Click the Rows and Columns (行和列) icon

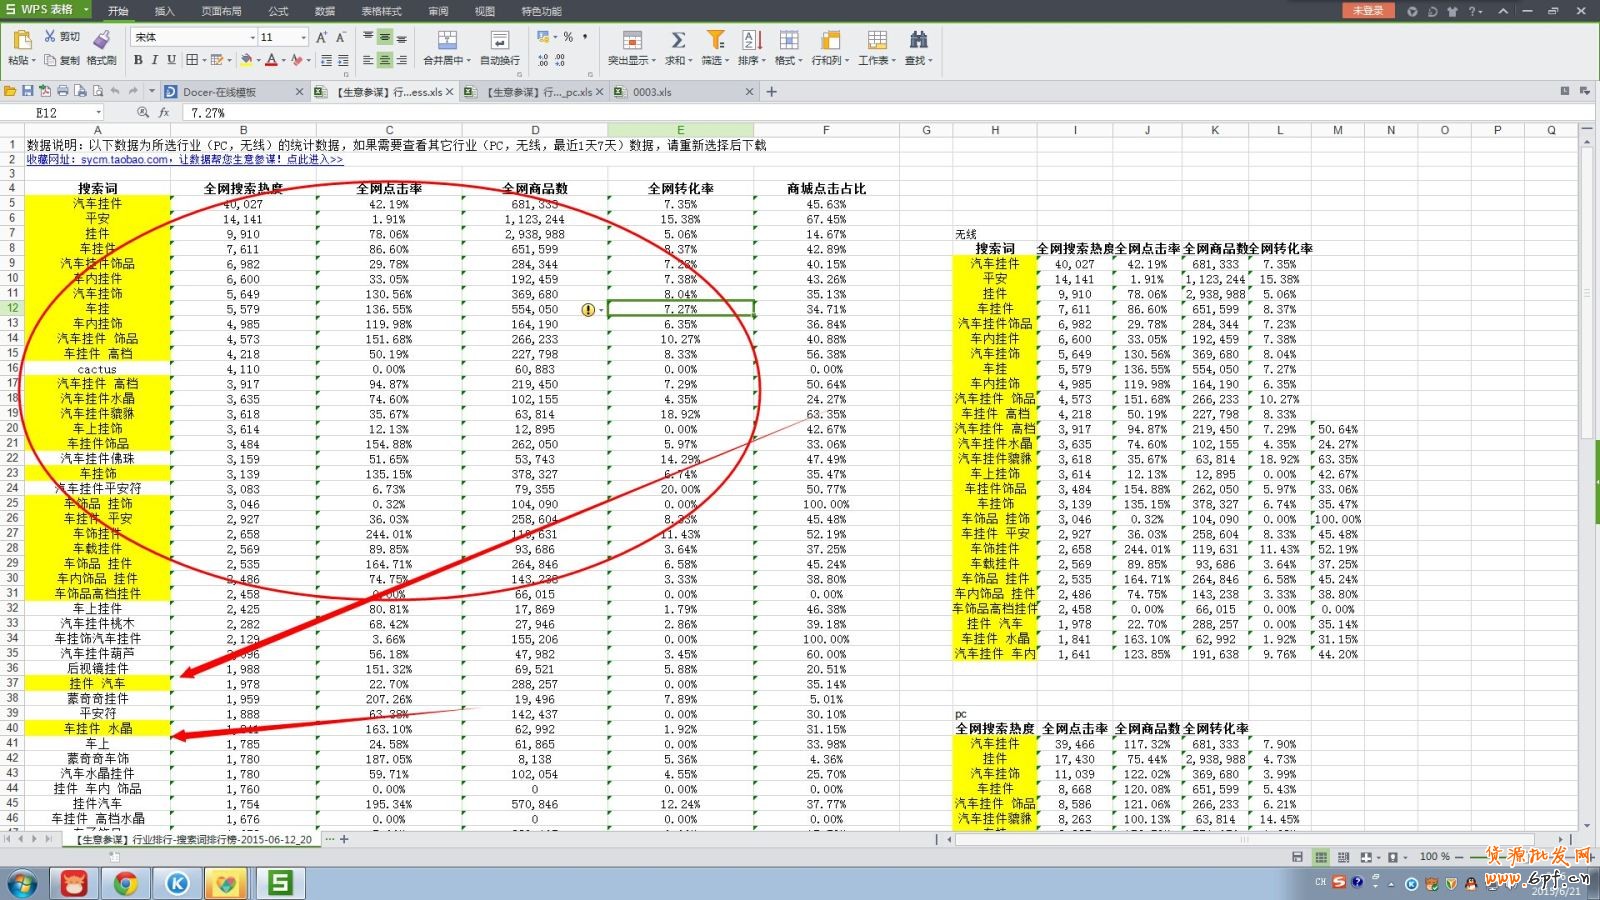coord(830,40)
